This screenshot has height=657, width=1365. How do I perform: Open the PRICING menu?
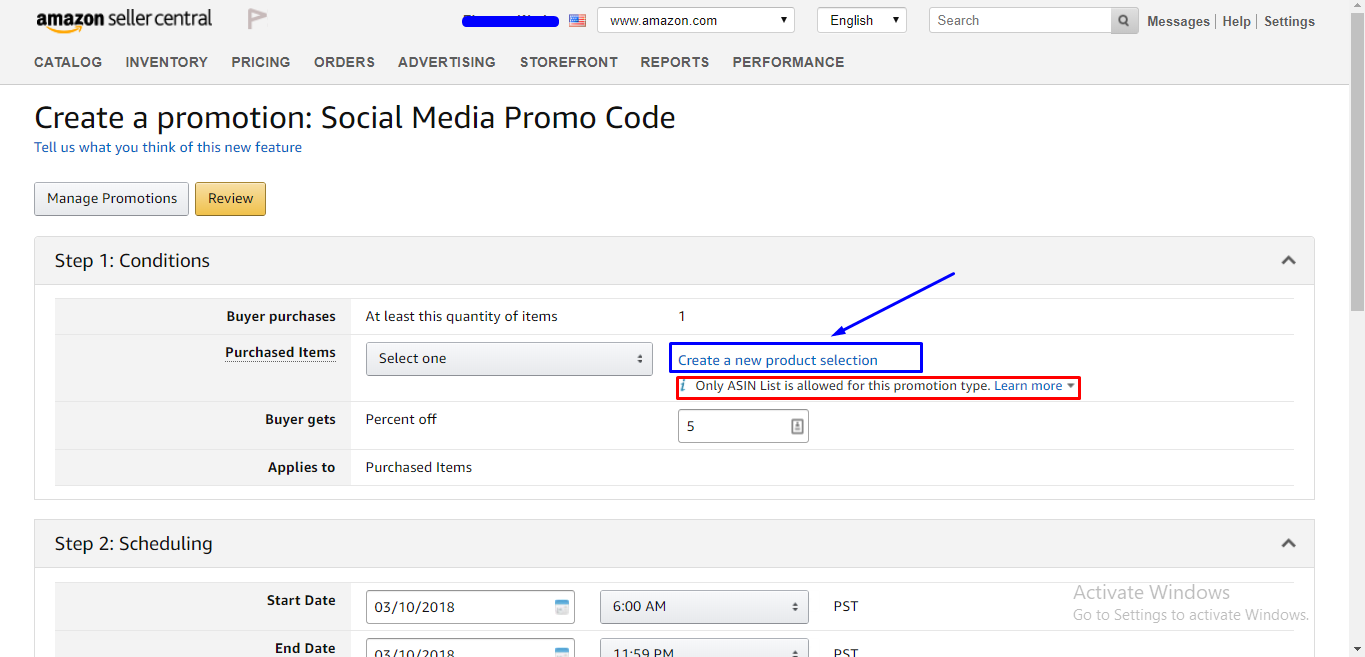pyautogui.click(x=261, y=62)
